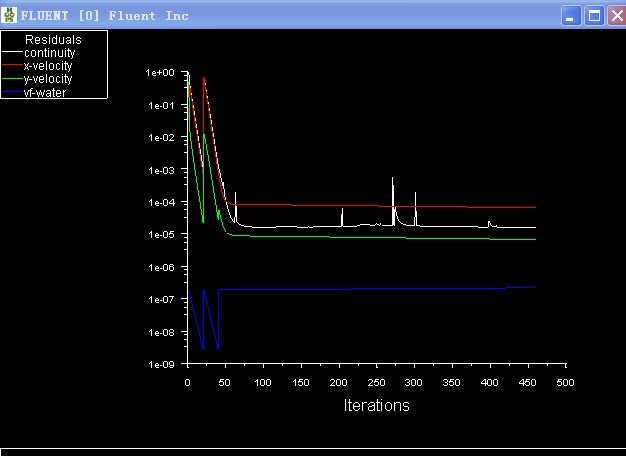
Task: Minimize the Fluent window
Action: 571,15
